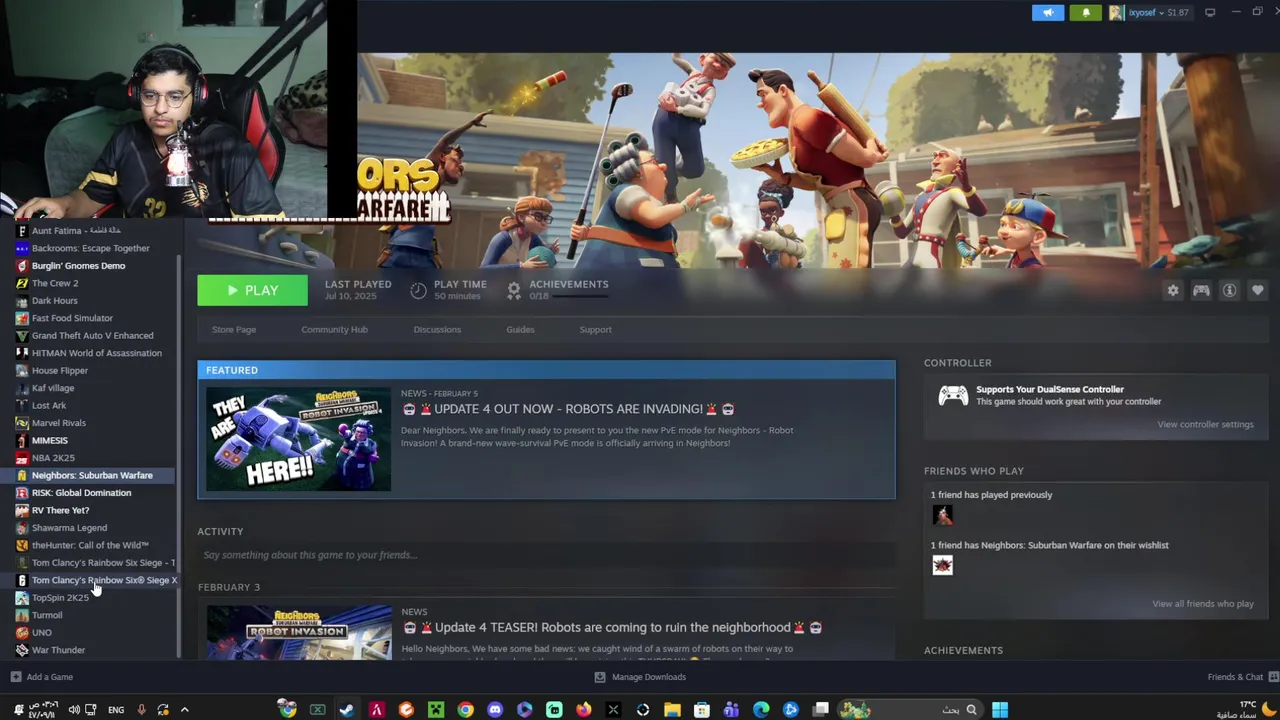The width and height of the screenshot is (1280, 720).
Task: Open the Store Page tab
Action: 234,329
